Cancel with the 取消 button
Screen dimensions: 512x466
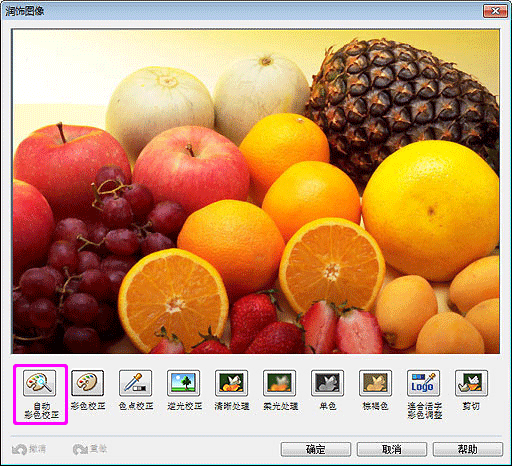pos(392,449)
